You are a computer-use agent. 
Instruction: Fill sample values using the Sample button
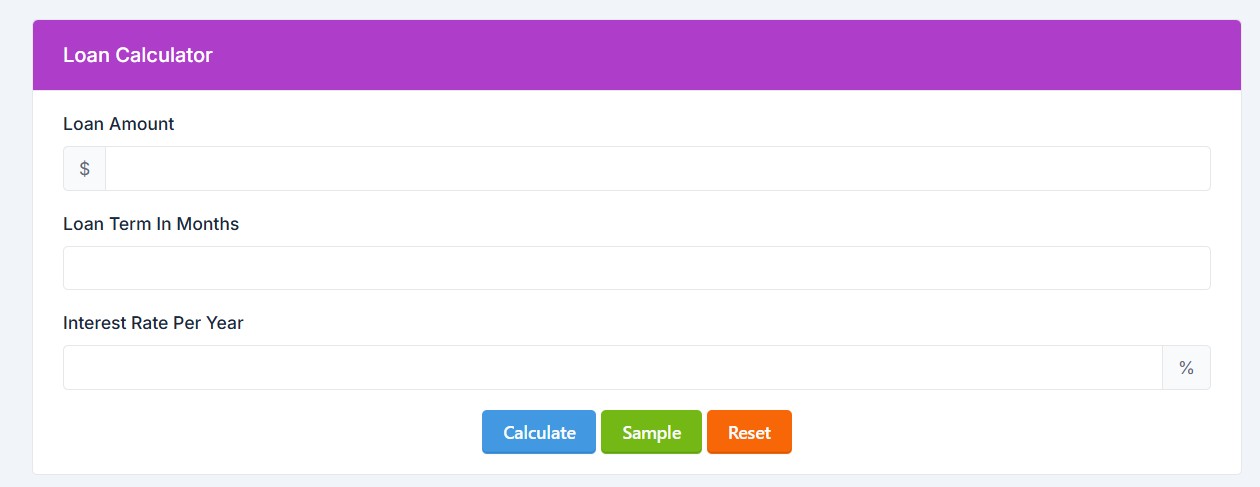[x=651, y=432]
